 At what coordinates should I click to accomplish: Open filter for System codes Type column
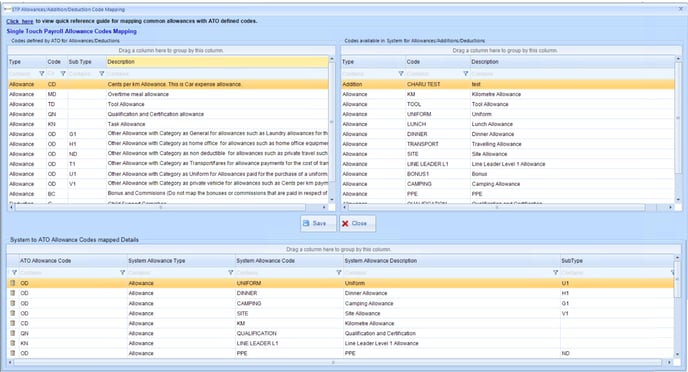coord(401,74)
